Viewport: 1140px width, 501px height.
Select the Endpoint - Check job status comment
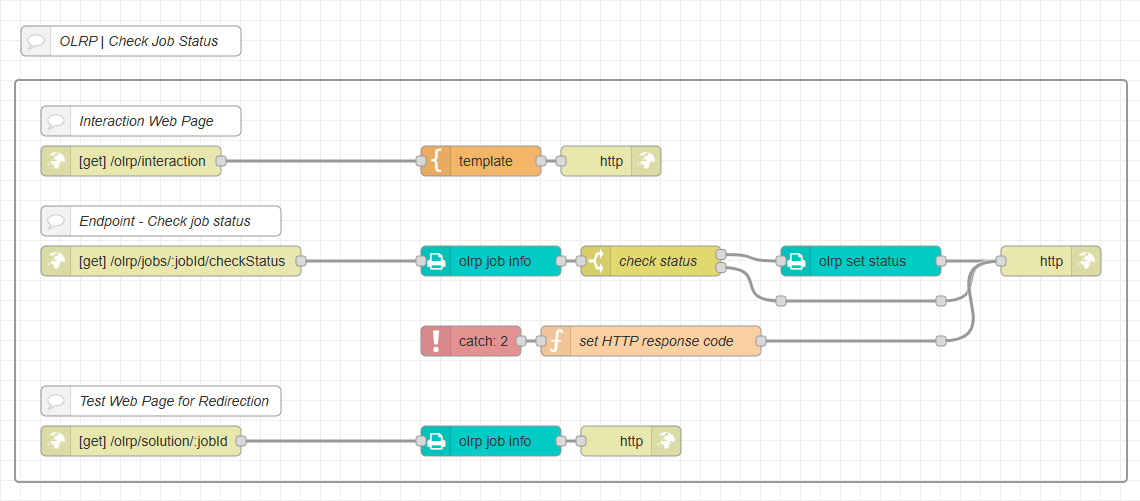click(x=165, y=221)
